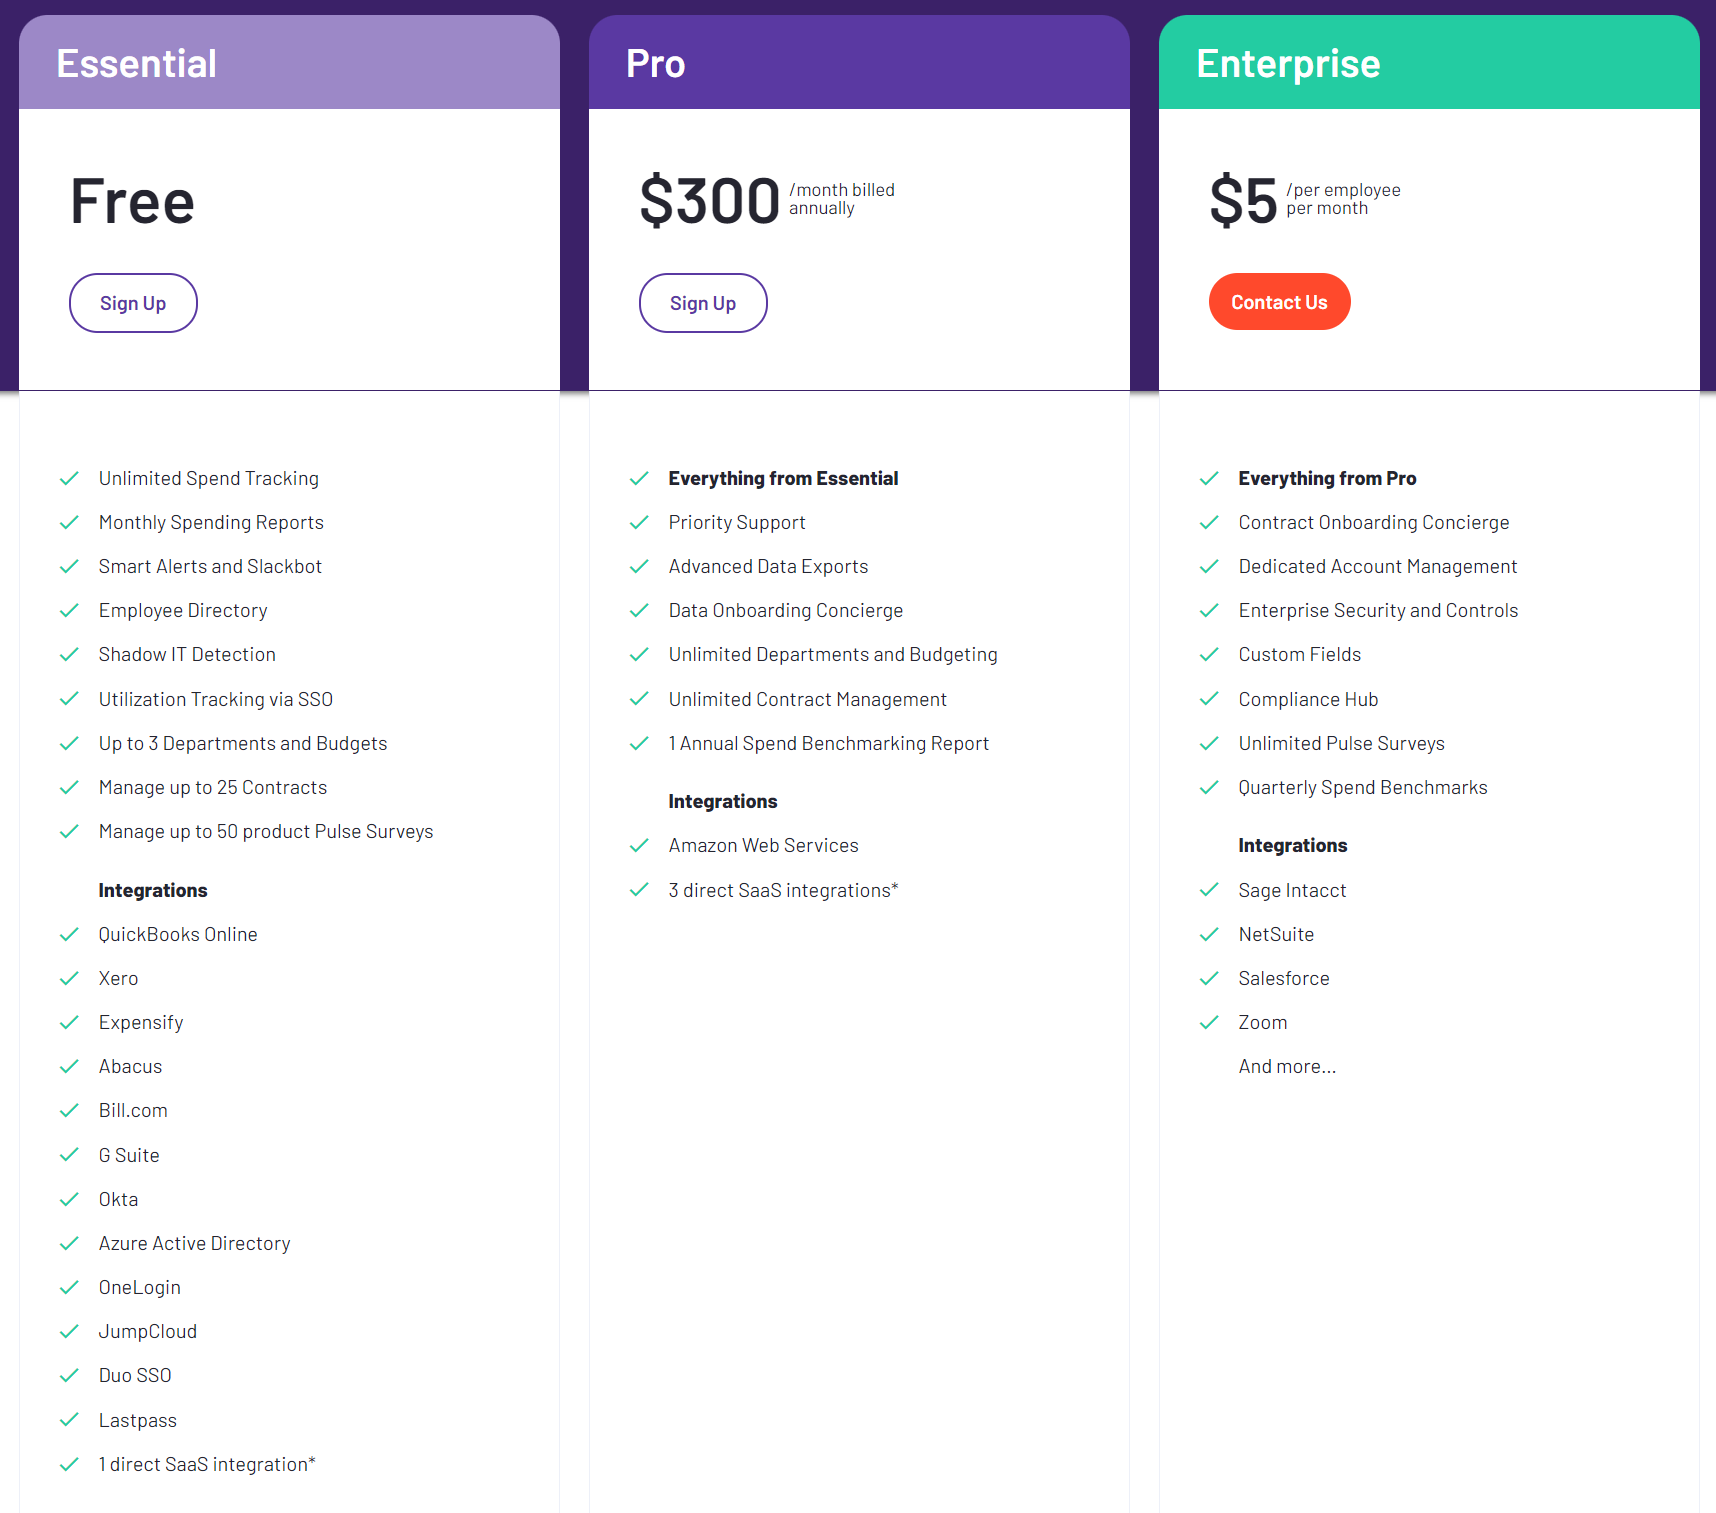Click the checkmark beside Okta integration
This screenshot has height=1513, width=1716.
(x=69, y=1199)
